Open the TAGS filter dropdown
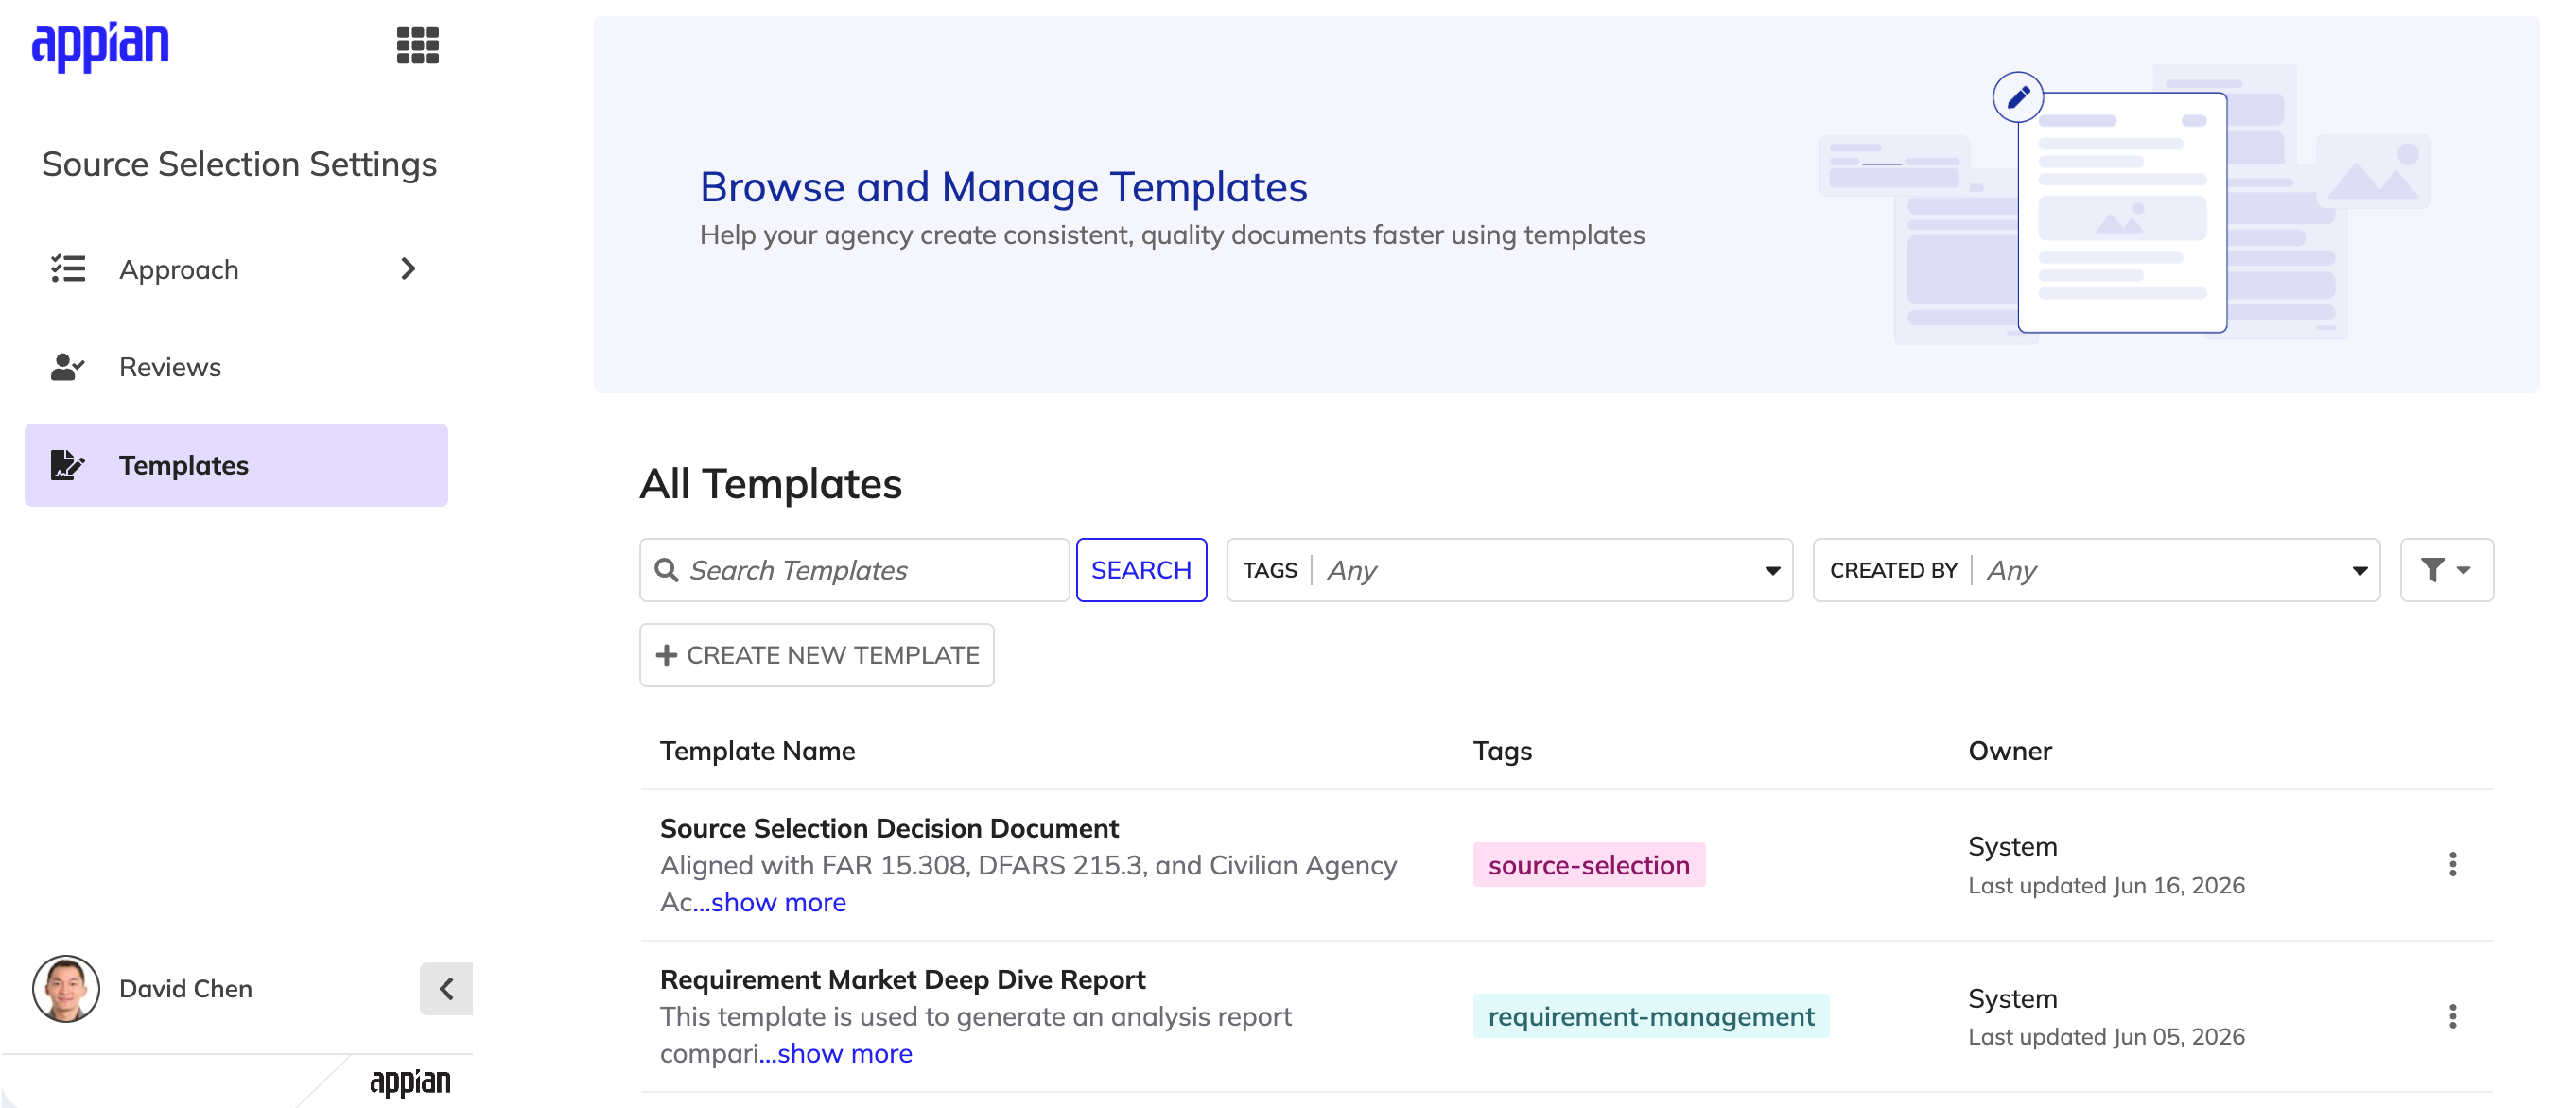 pyautogui.click(x=1509, y=570)
